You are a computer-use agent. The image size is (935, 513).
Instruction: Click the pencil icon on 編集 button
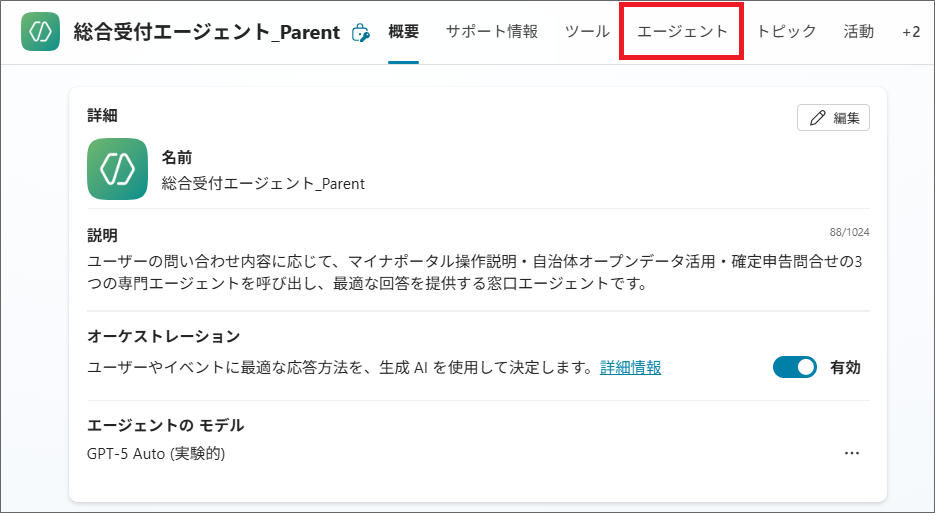[818, 118]
